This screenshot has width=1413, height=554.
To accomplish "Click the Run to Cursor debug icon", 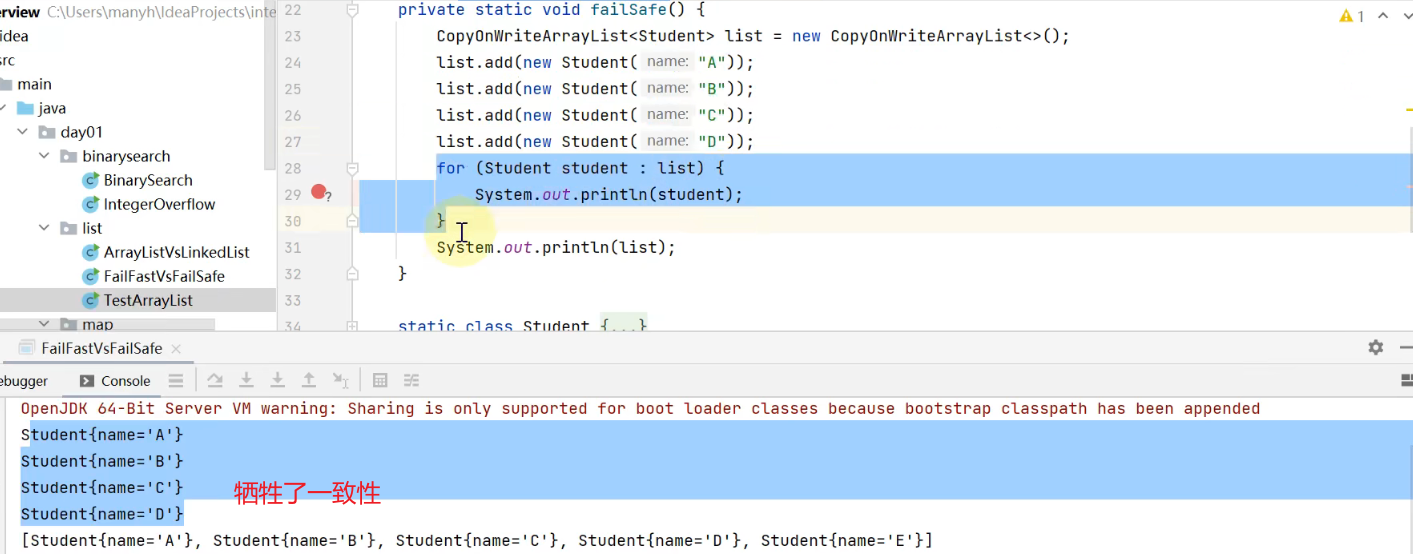I will [341, 380].
